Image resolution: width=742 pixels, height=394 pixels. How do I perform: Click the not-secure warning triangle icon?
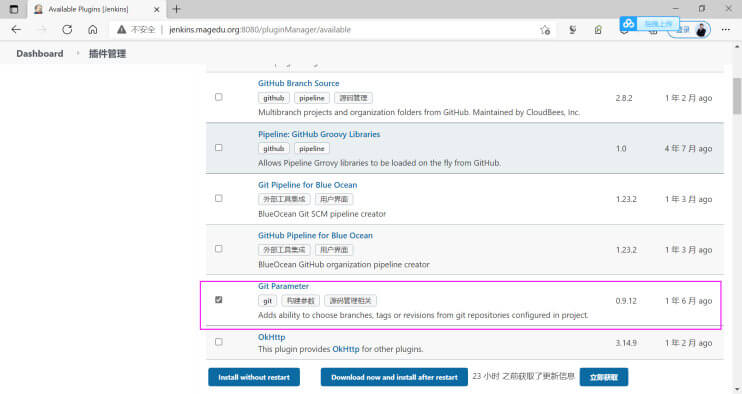click(x=122, y=30)
